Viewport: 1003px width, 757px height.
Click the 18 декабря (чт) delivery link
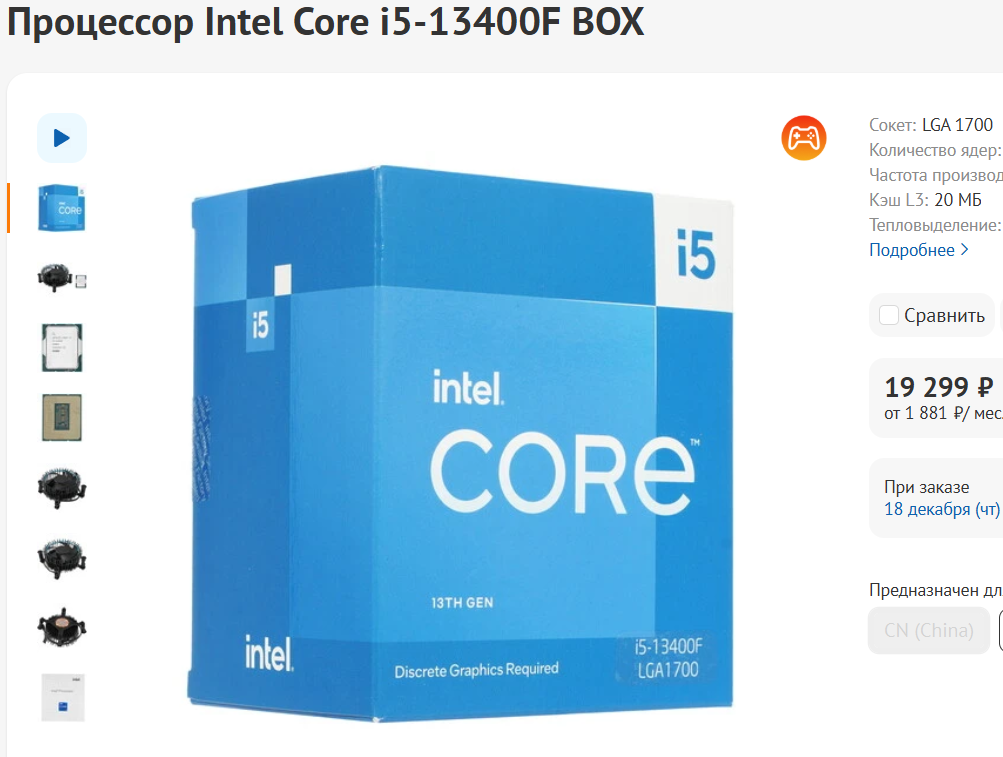click(942, 509)
